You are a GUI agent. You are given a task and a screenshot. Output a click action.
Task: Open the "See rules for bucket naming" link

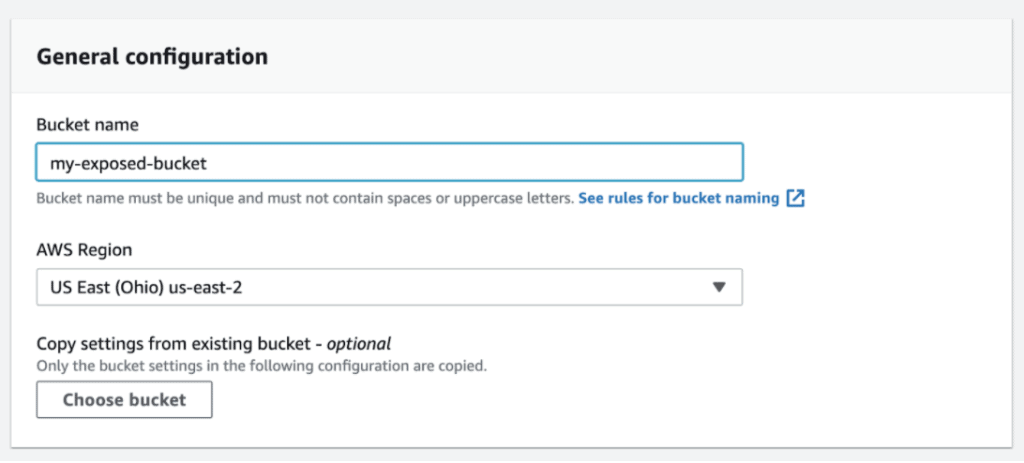pyautogui.click(x=678, y=198)
